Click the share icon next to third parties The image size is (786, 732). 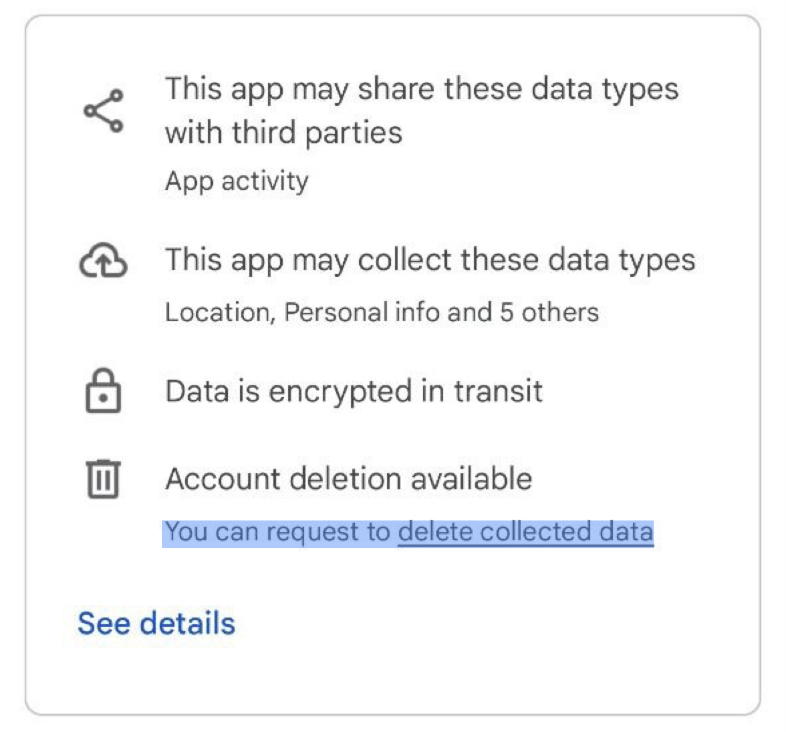tap(103, 111)
